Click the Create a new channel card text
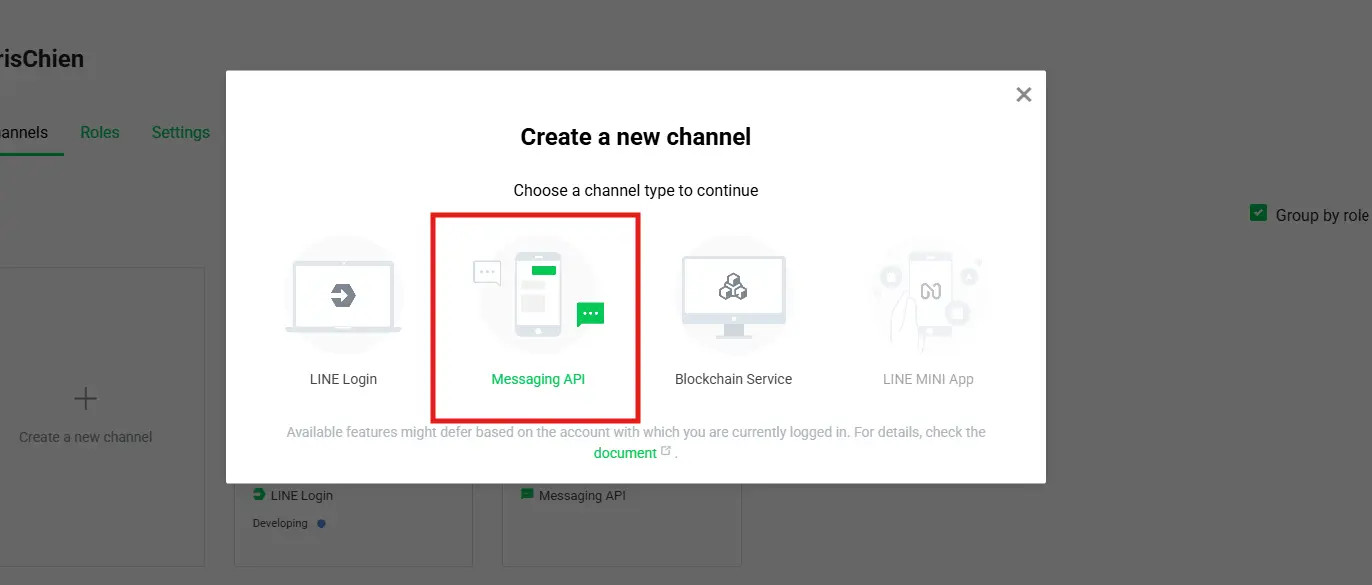 click(86, 437)
